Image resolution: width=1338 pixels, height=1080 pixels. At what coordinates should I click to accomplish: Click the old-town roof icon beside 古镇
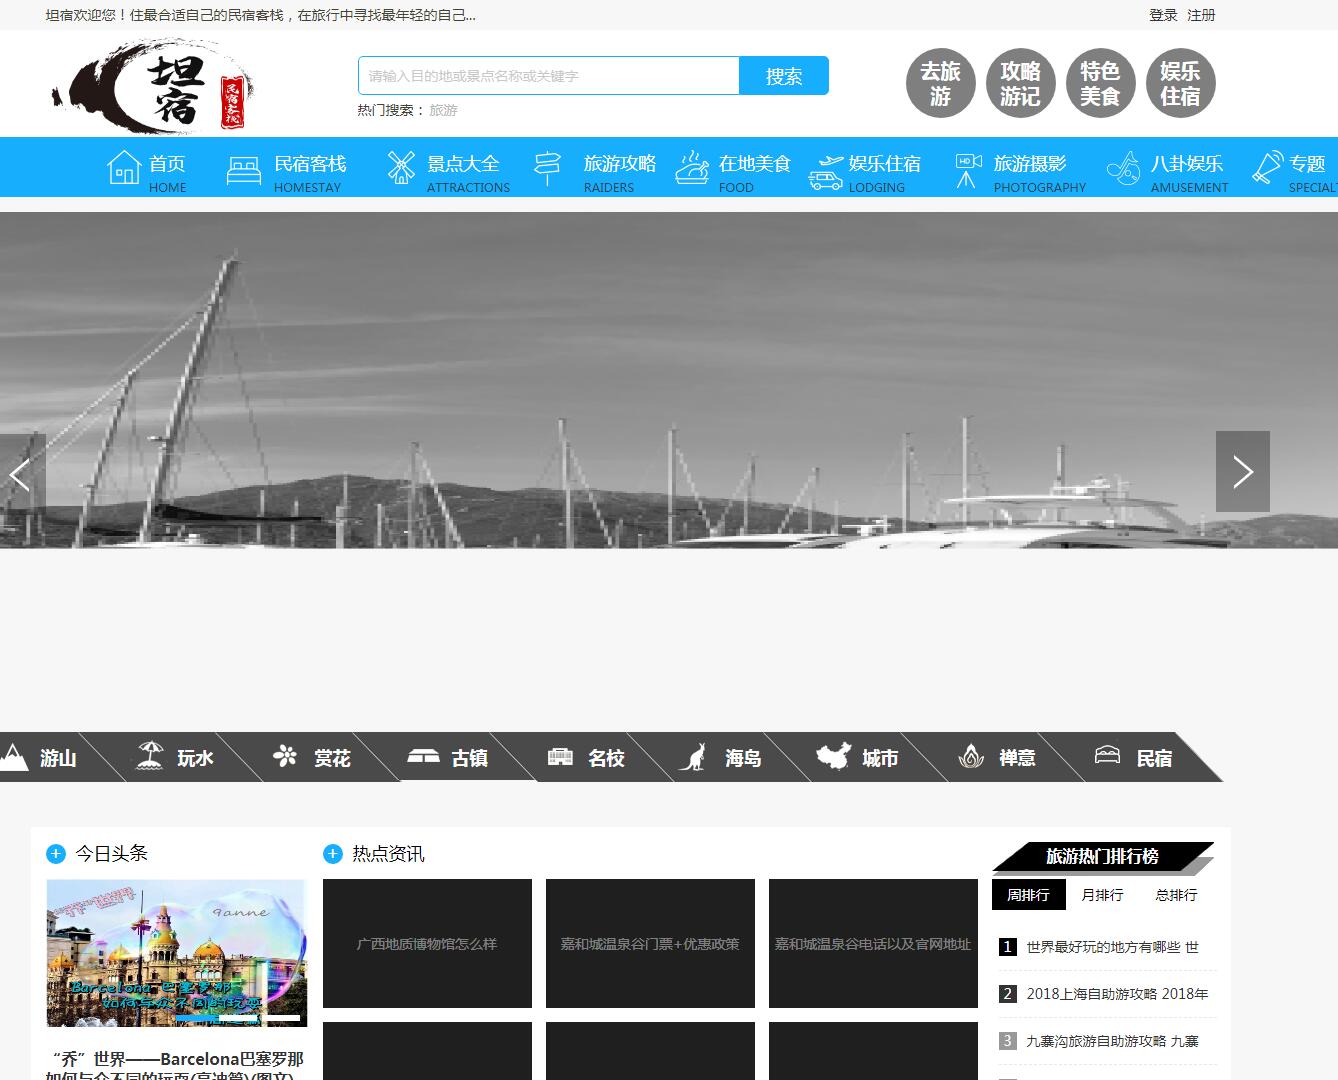pos(423,756)
